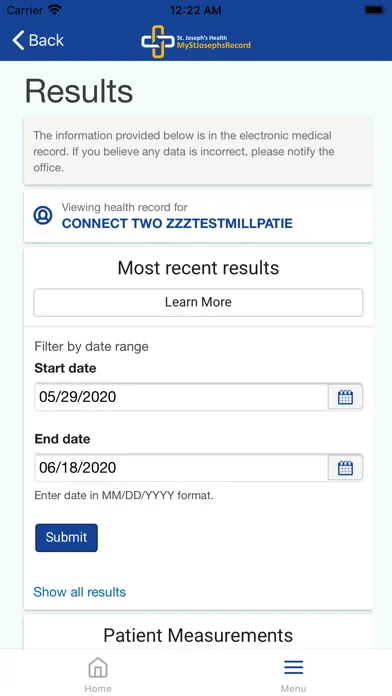
Task: Tap the patient profile avatar icon
Action: click(x=43, y=216)
